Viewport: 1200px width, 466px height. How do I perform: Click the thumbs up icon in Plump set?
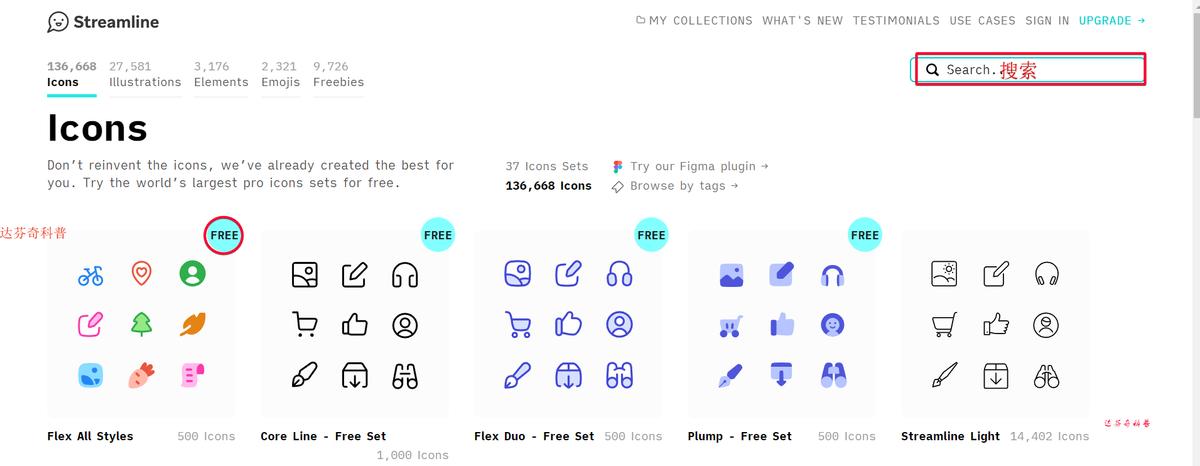[x=781, y=325]
